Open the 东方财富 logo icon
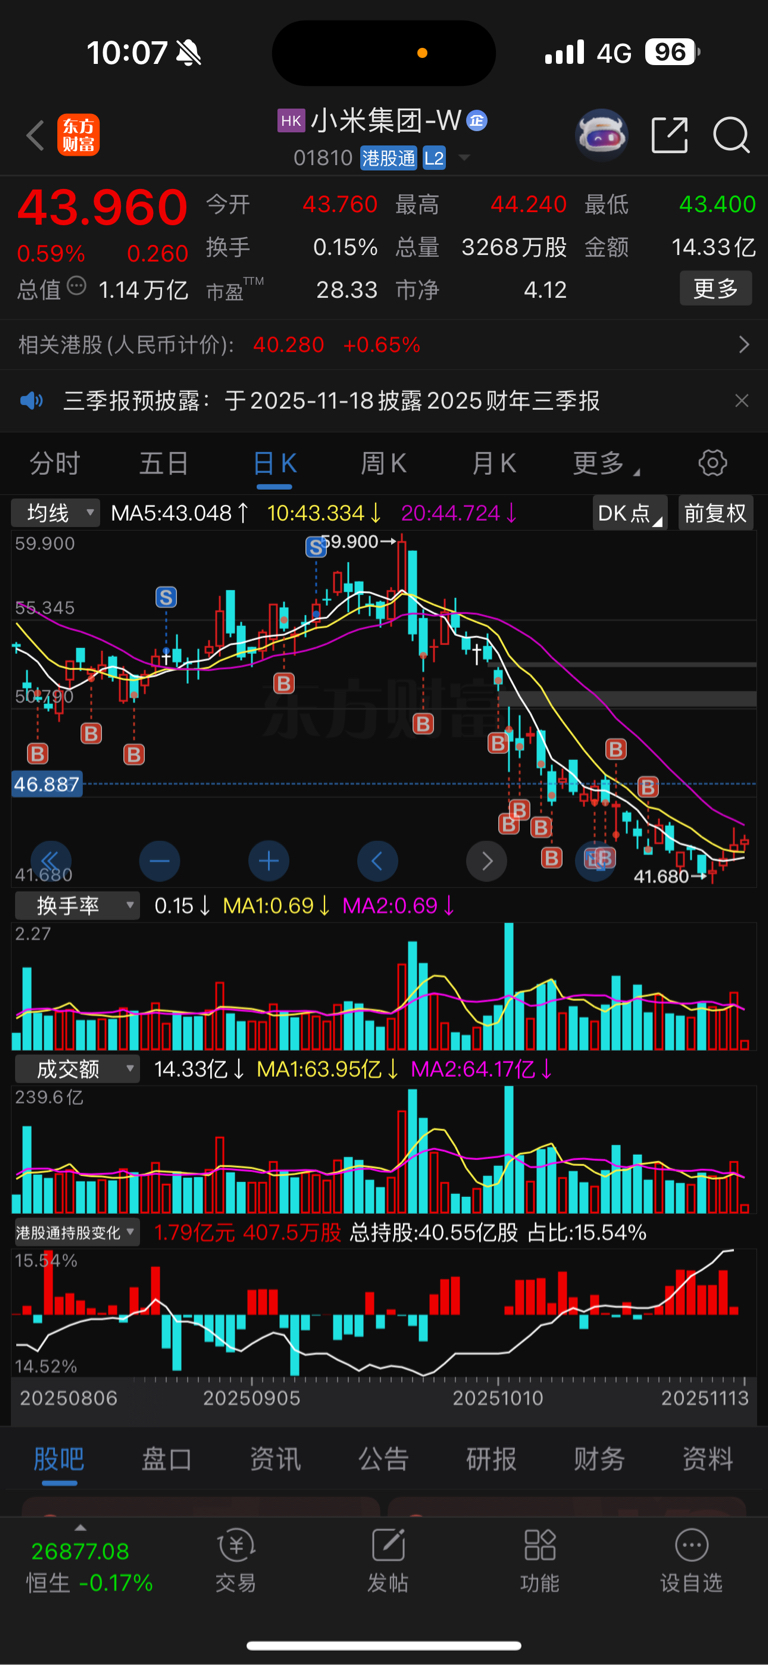The height and width of the screenshot is (1665, 768). (x=79, y=135)
